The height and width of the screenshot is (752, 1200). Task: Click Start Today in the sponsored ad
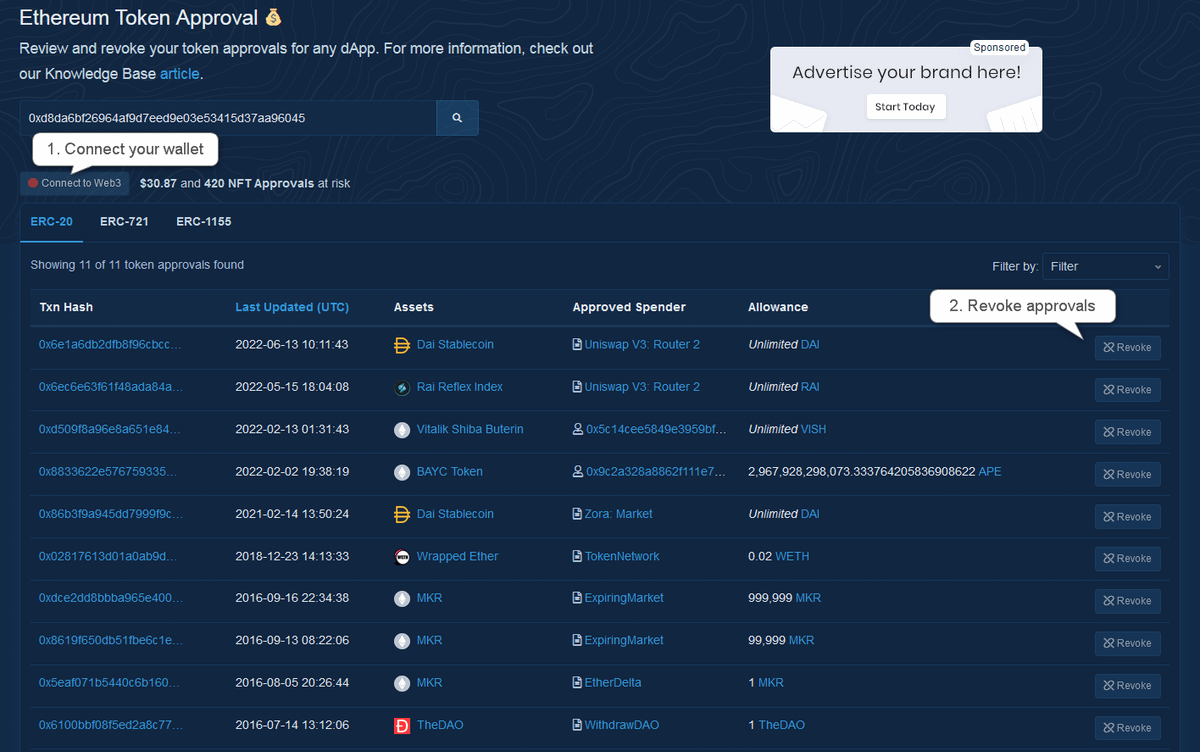[905, 107]
